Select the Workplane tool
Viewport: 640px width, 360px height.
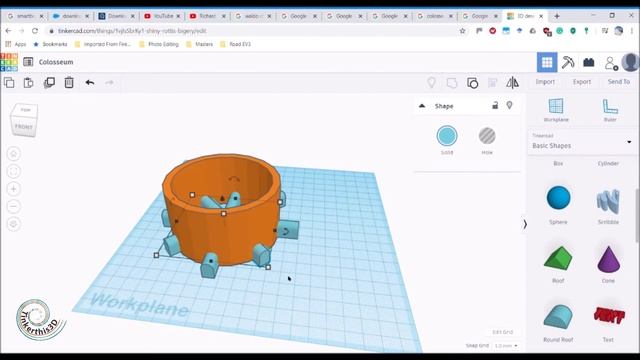coord(556,110)
